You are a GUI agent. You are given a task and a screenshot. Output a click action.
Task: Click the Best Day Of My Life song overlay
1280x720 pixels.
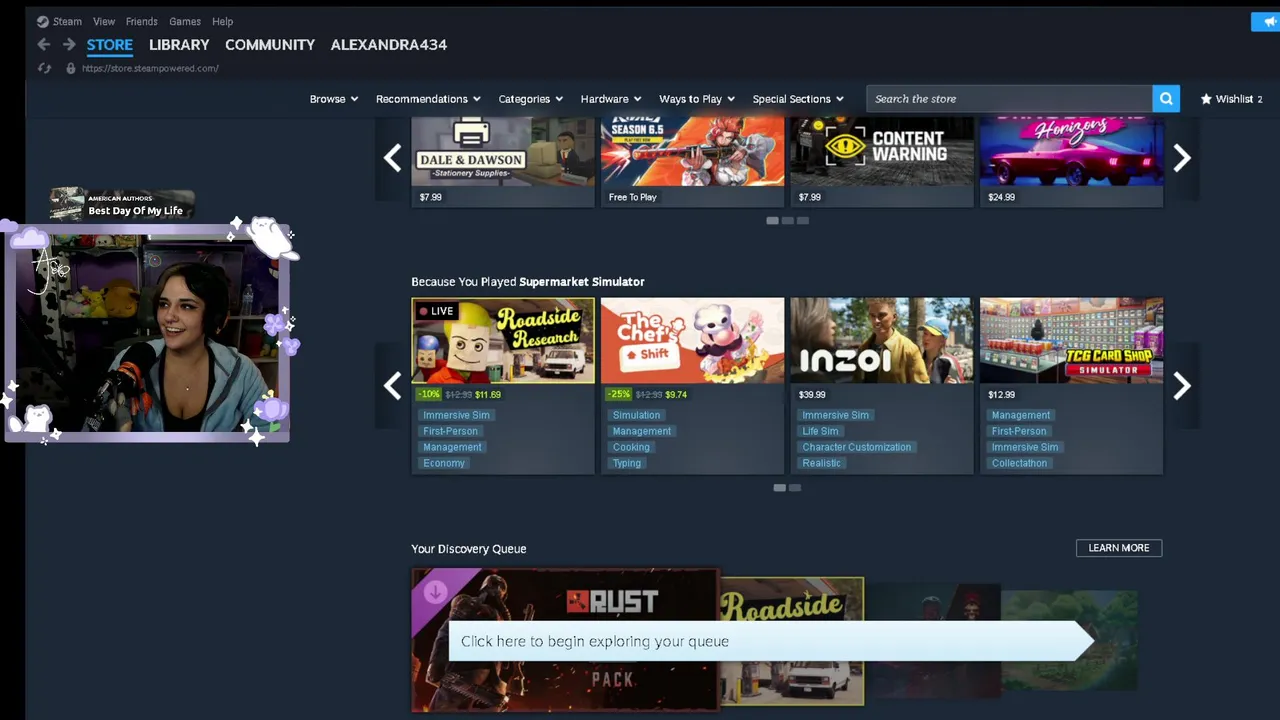click(122, 205)
